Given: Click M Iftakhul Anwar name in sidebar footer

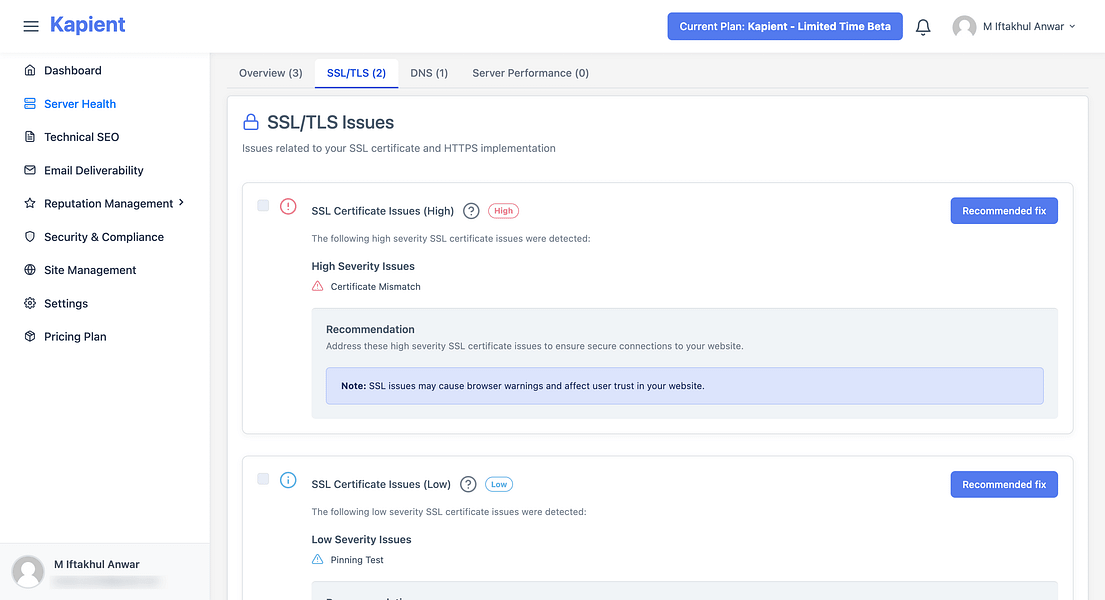Looking at the screenshot, I should [97, 564].
